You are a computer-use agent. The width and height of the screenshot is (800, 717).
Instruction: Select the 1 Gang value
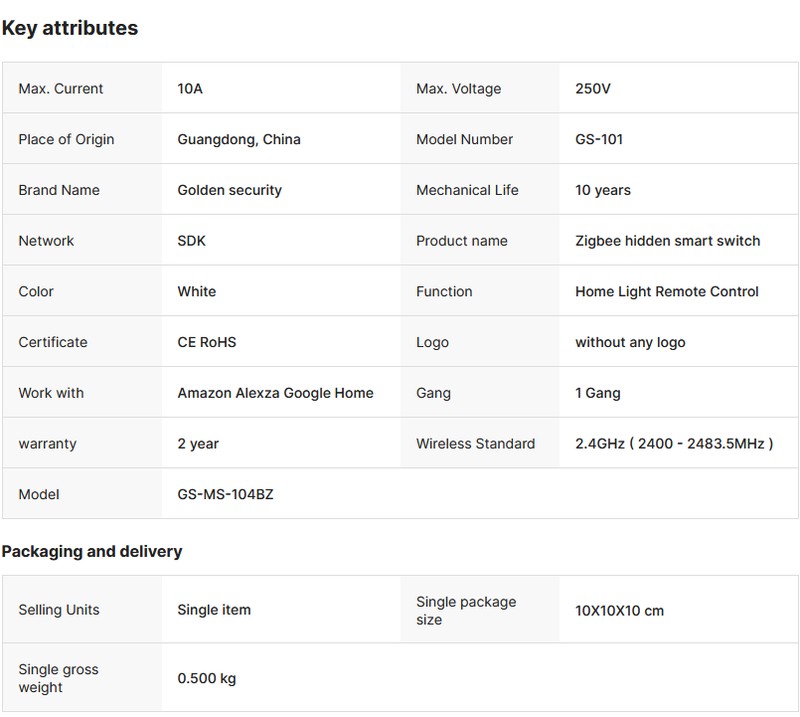[598, 393]
